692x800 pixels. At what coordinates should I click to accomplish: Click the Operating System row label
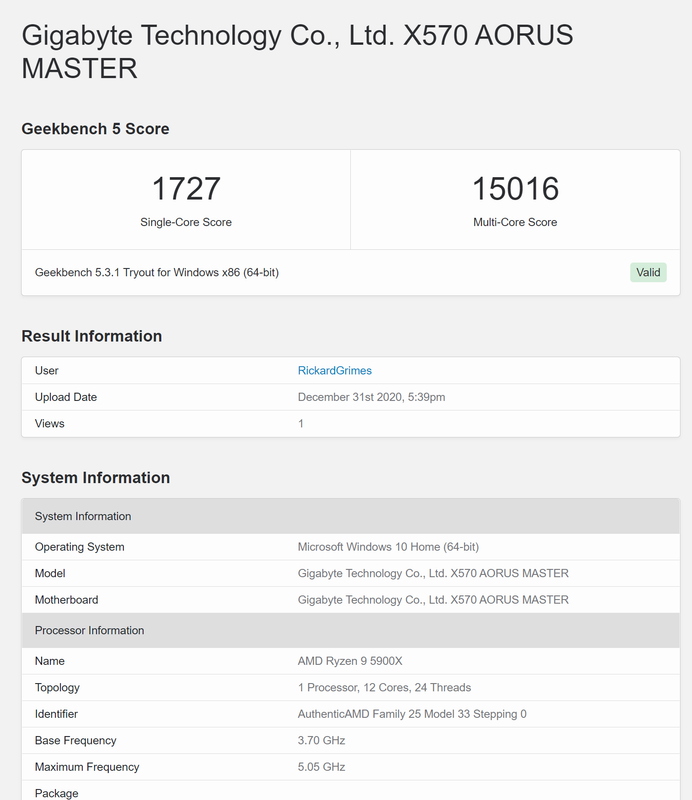[x=80, y=547]
